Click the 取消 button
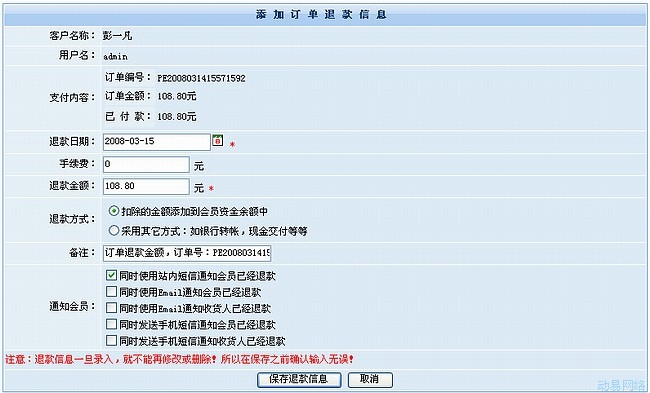This screenshot has width=650, height=393. (x=370, y=379)
